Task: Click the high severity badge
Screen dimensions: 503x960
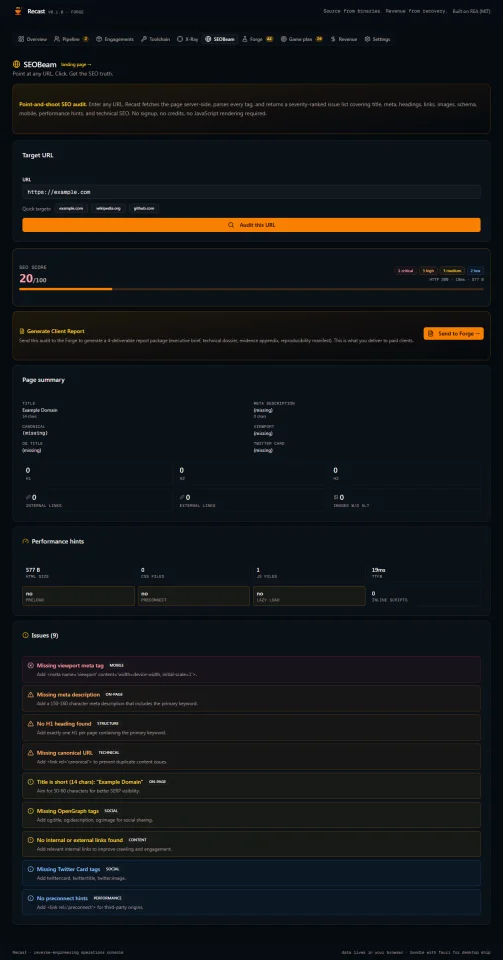Action: [428, 271]
